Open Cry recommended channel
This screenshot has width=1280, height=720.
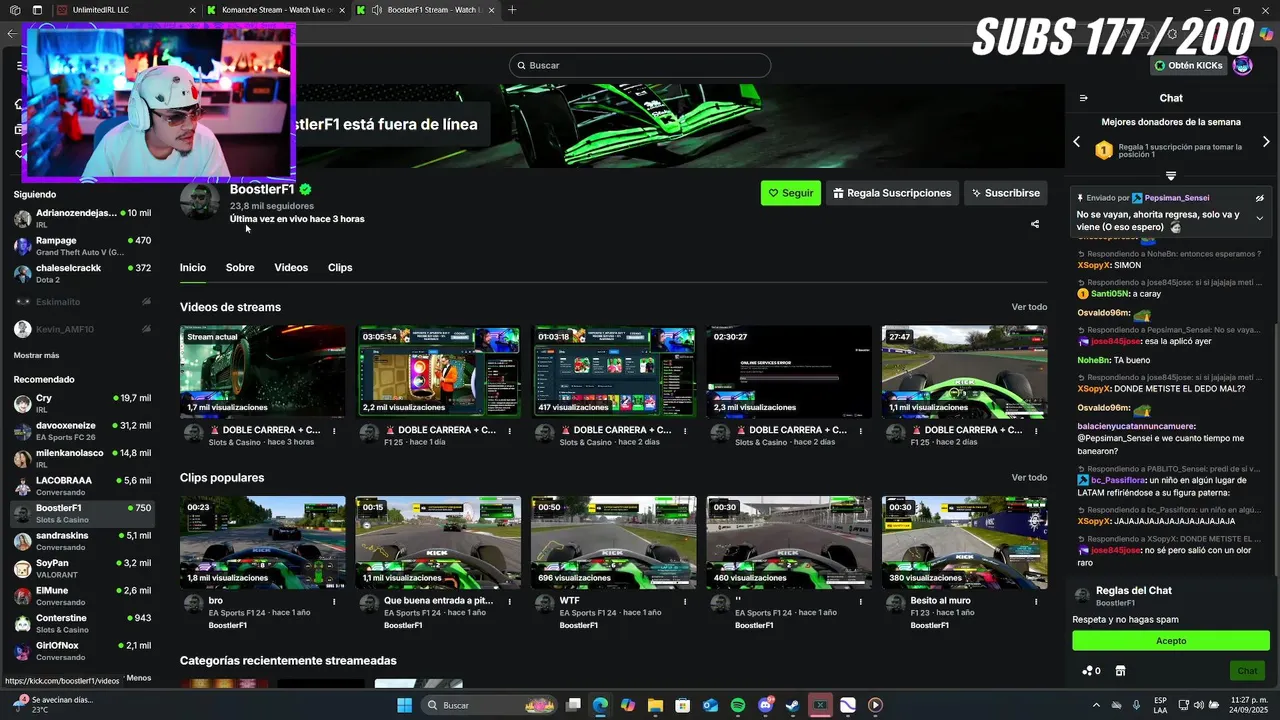[82, 403]
